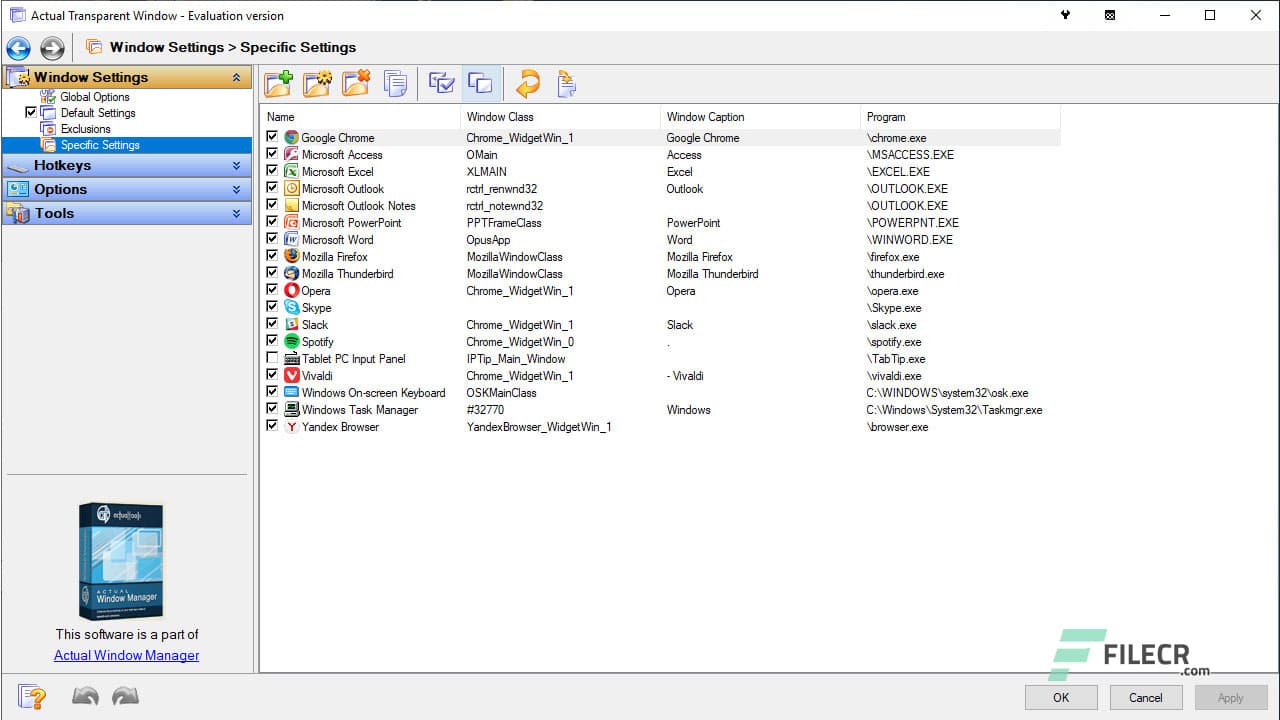Disable the Mozilla Firefox setting
The image size is (1280, 720).
point(271,256)
